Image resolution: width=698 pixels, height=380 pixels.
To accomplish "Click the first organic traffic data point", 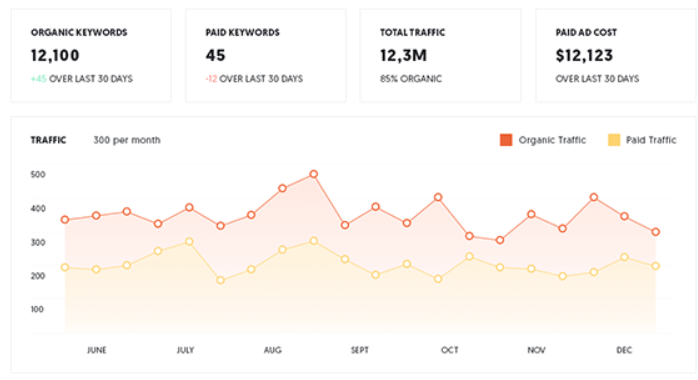I will coord(65,220).
